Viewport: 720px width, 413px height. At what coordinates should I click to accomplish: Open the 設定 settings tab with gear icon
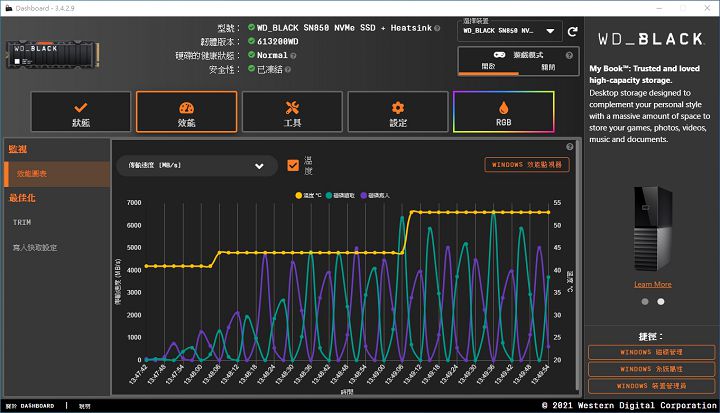click(x=398, y=118)
